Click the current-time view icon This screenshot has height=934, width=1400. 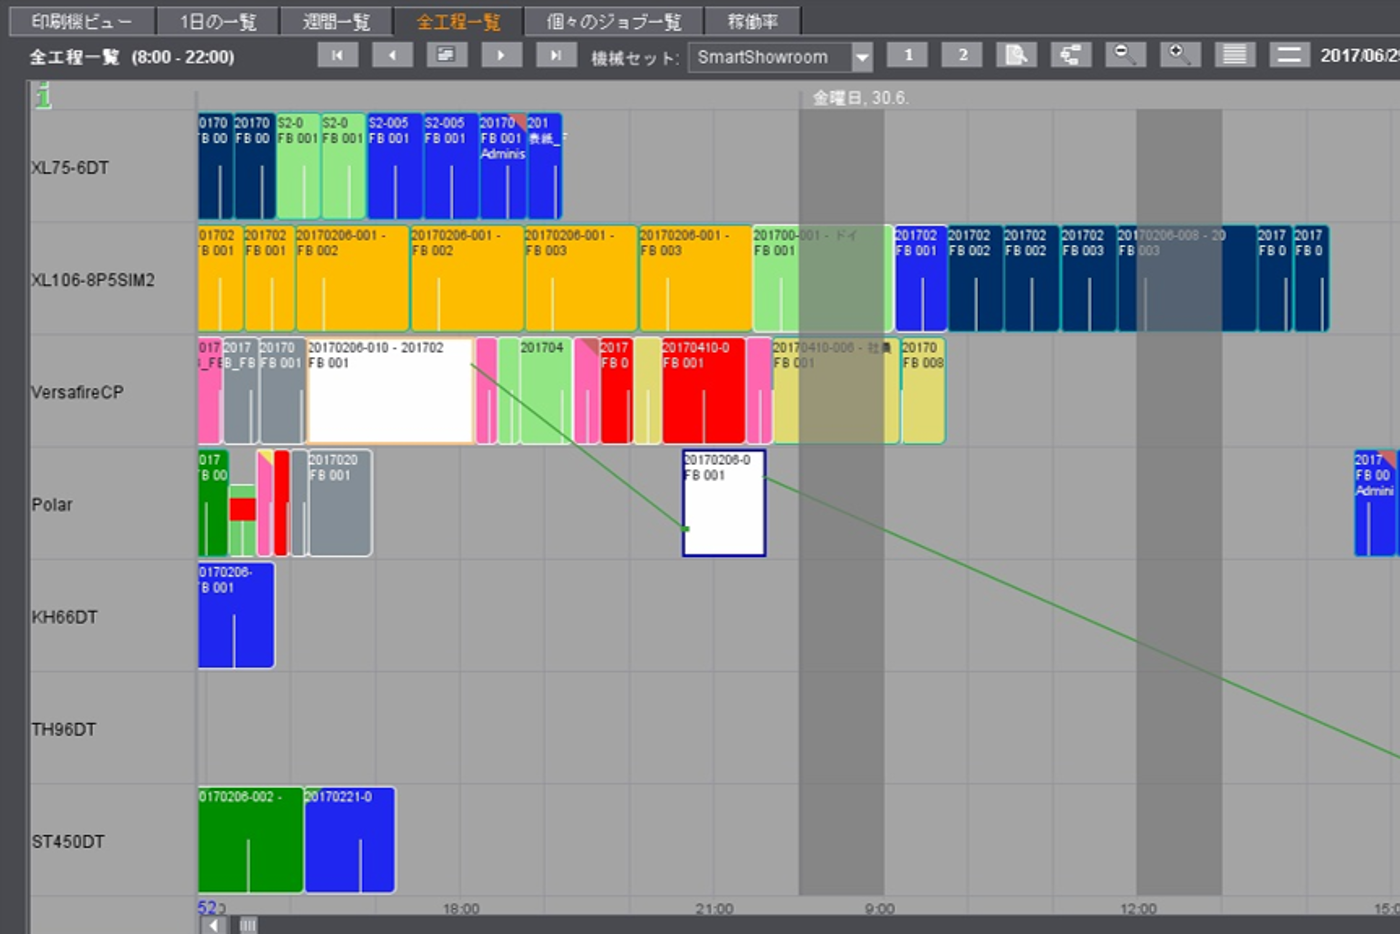click(x=447, y=56)
